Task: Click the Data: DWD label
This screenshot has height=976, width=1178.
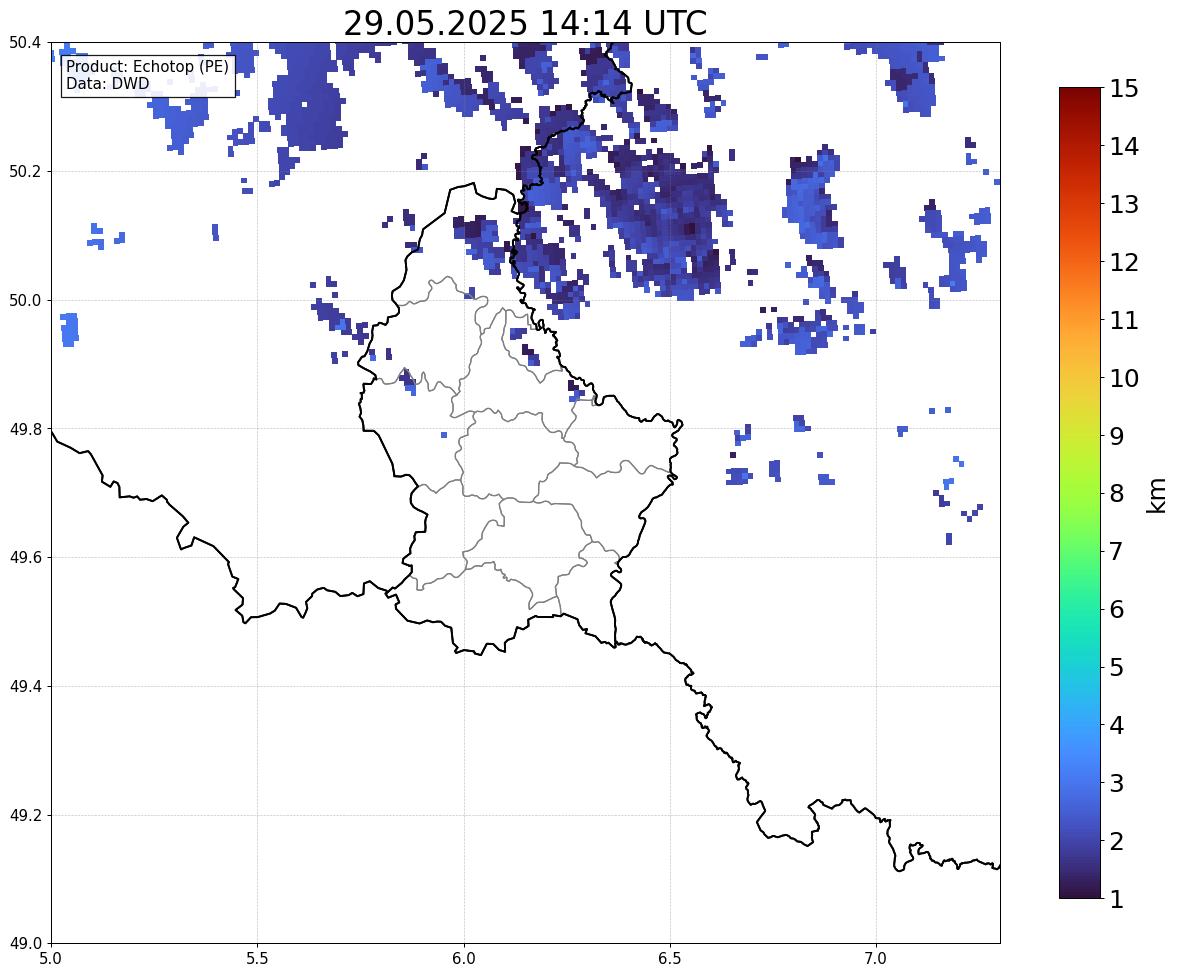Action: pos(107,83)
